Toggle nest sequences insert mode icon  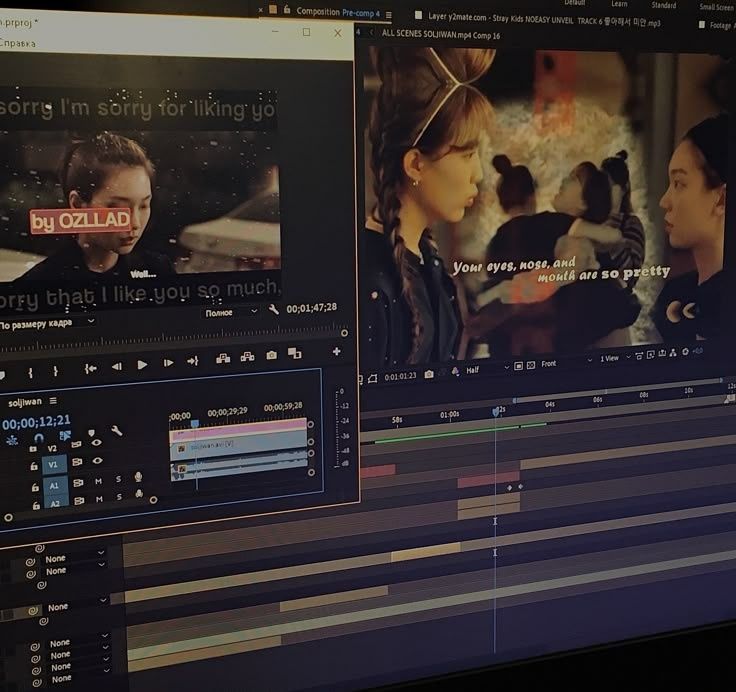pos(12,440)
